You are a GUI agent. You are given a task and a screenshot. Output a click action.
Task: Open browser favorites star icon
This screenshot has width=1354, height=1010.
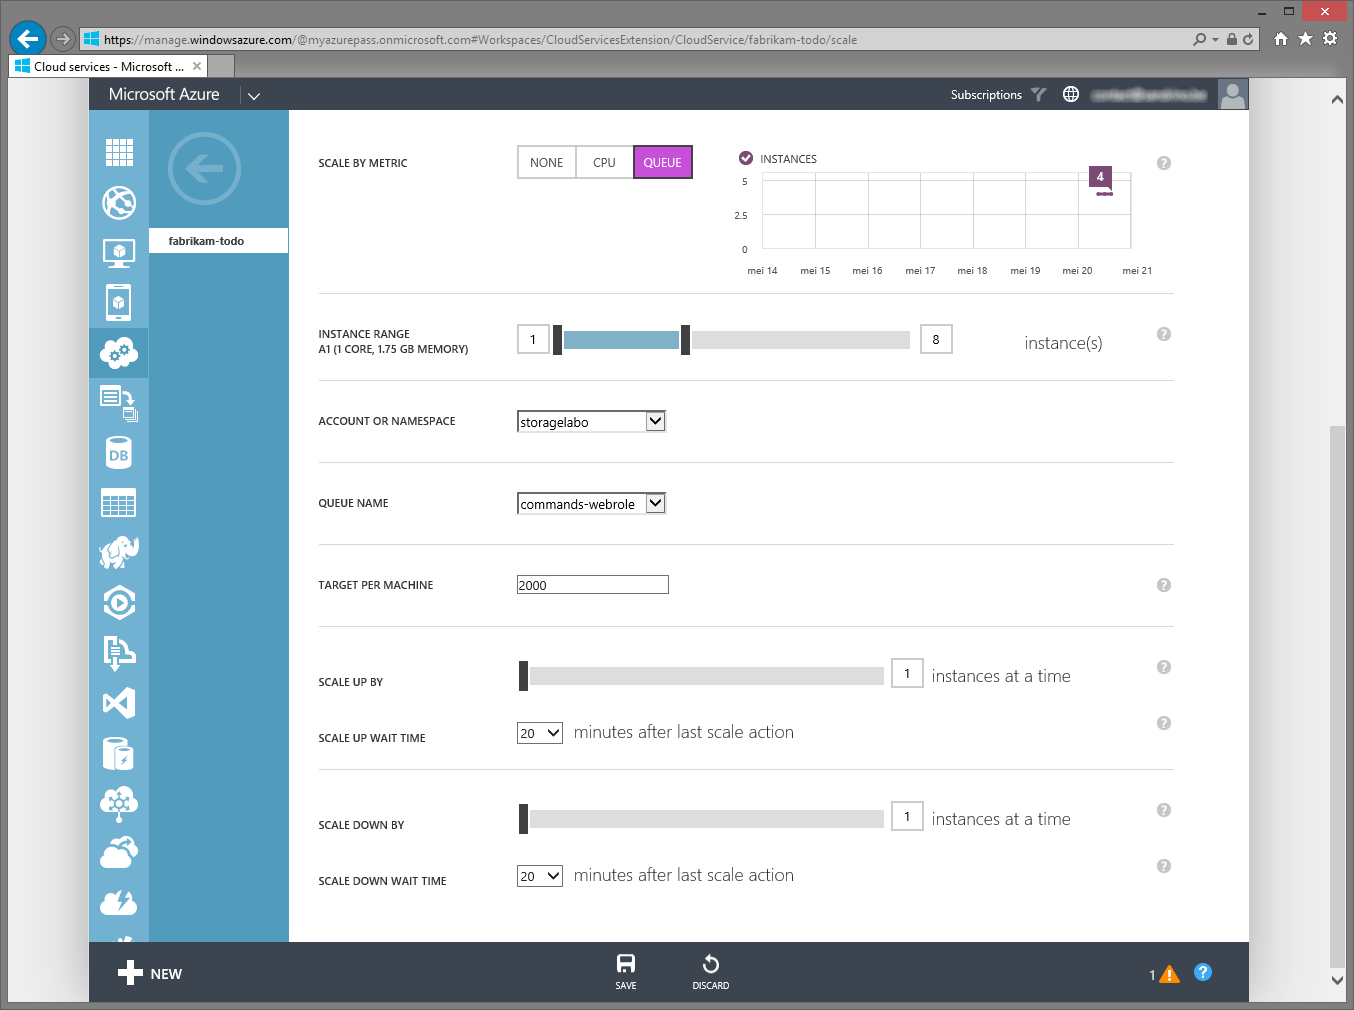1305,38
